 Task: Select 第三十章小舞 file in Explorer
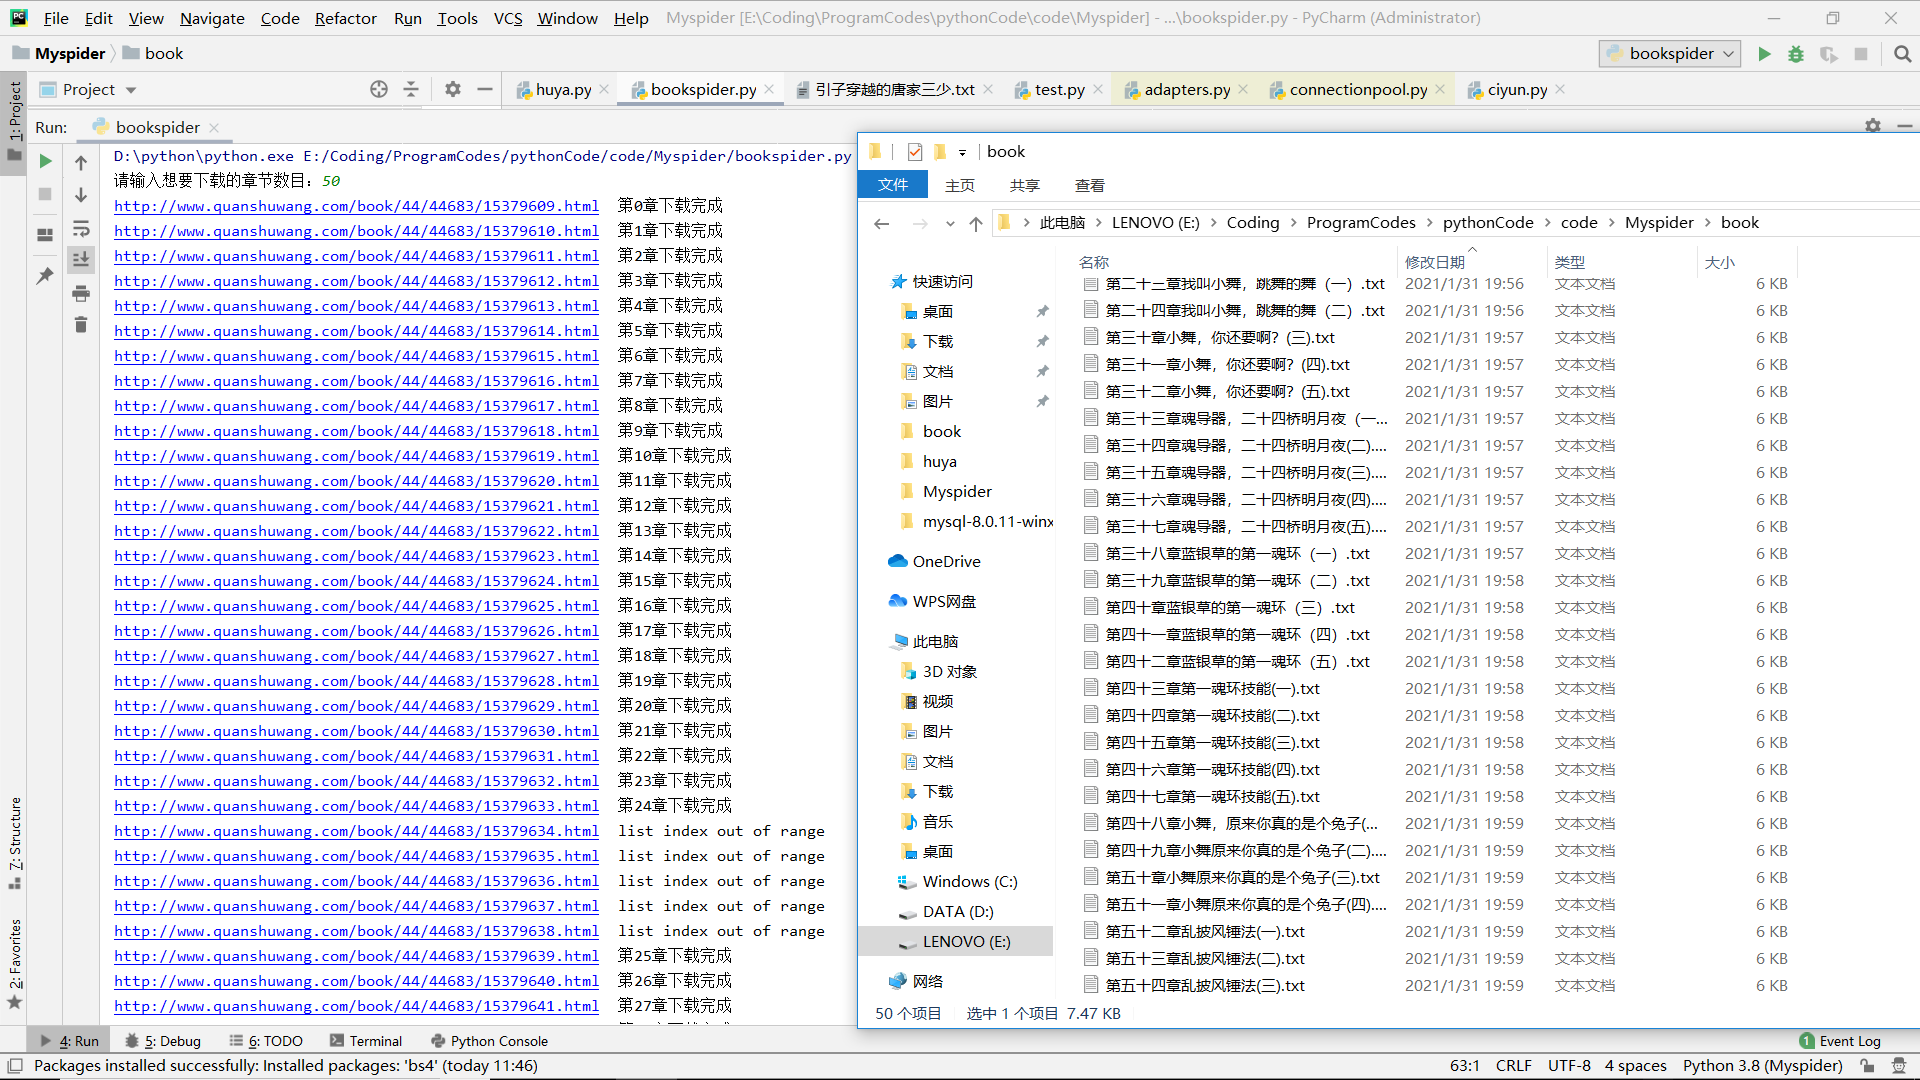tap(1220, 338)
